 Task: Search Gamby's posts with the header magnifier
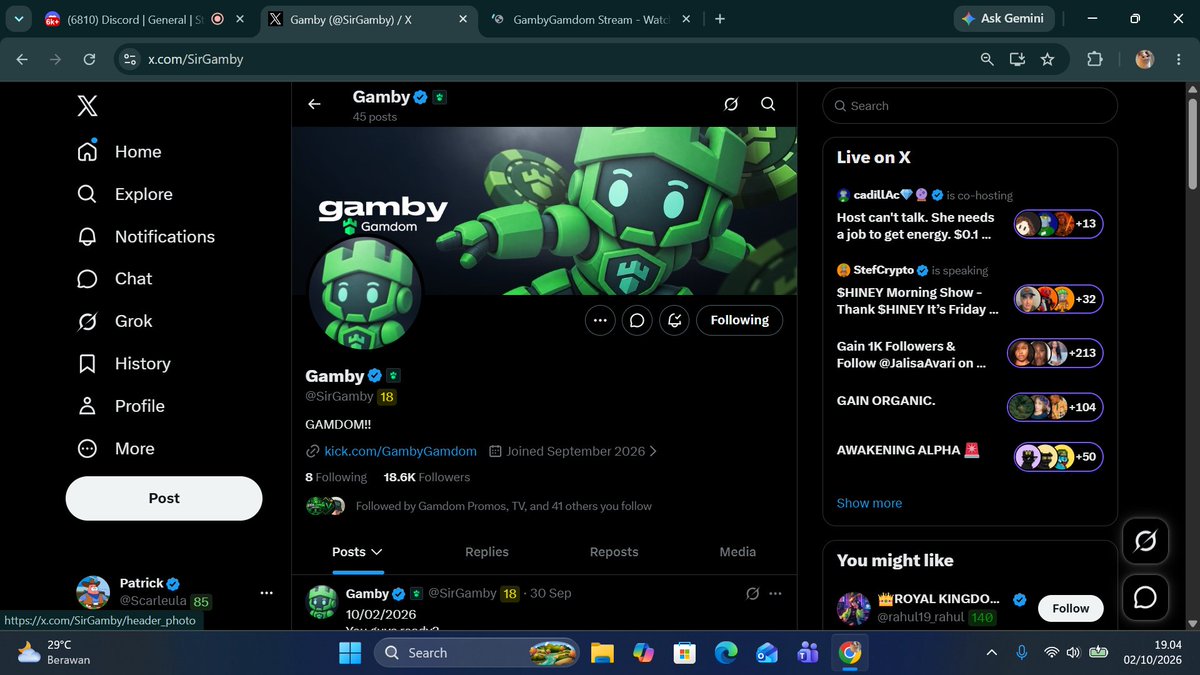pyautogui.click(x=768, y=104)
